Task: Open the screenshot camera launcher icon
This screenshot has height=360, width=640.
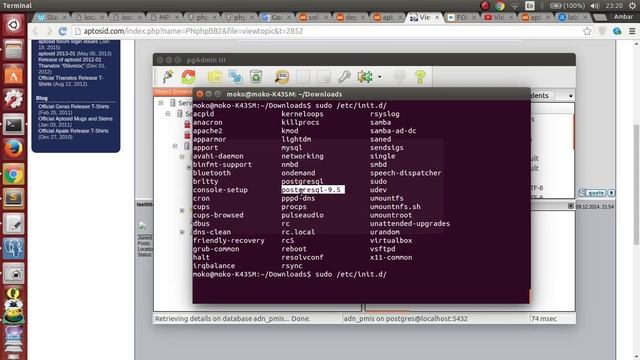Action: 13,273
